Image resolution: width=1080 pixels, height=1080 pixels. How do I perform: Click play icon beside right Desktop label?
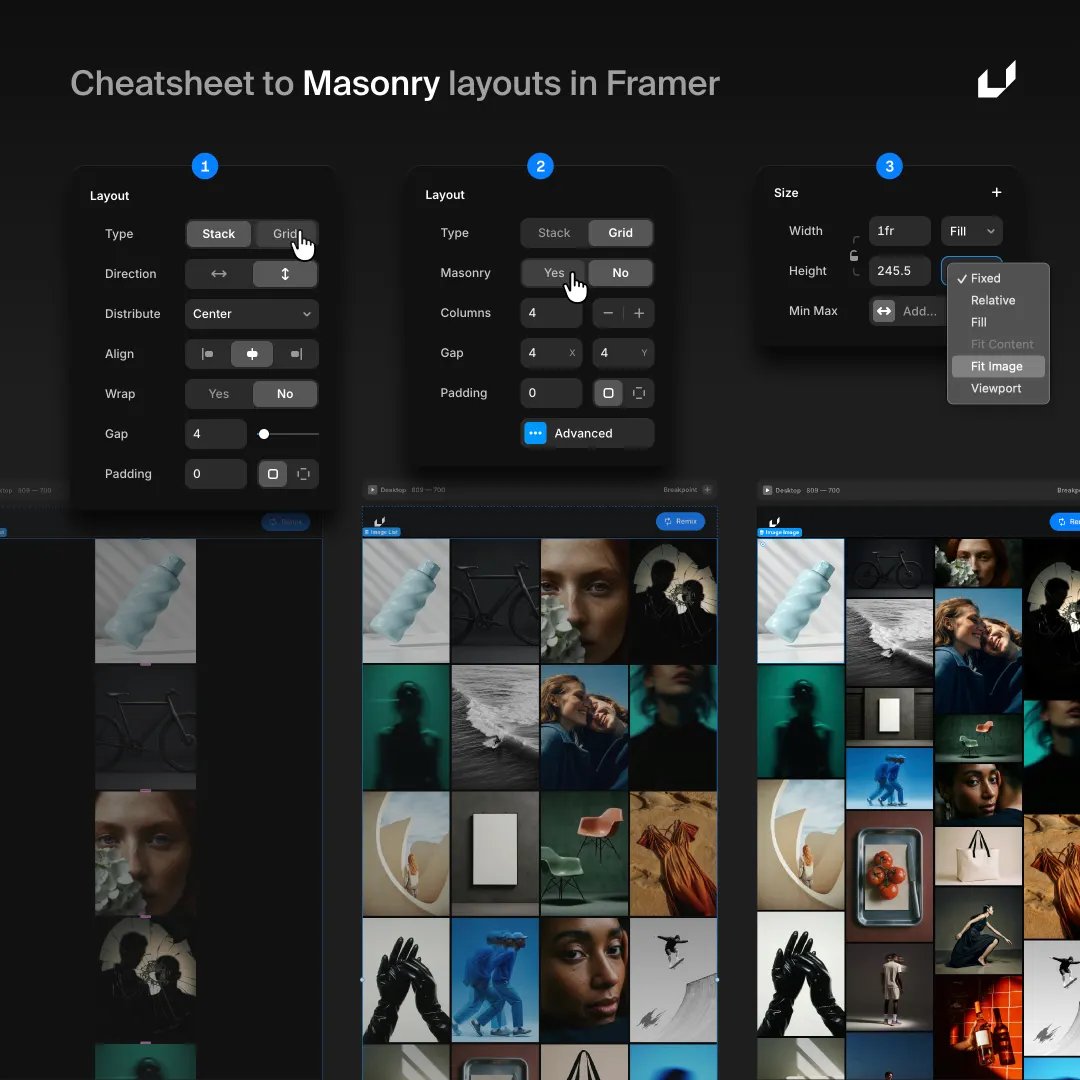pos(767,490)
